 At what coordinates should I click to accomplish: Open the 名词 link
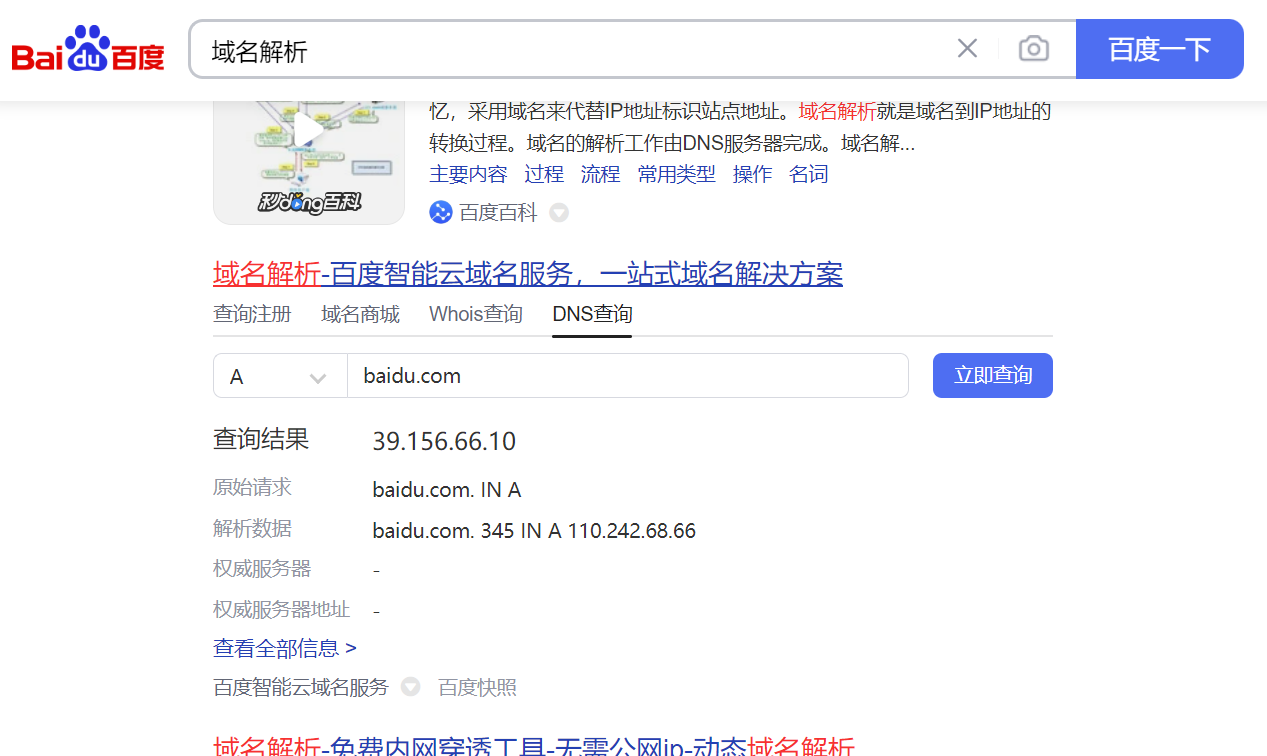pyautogui.click(x=809, y=174)
